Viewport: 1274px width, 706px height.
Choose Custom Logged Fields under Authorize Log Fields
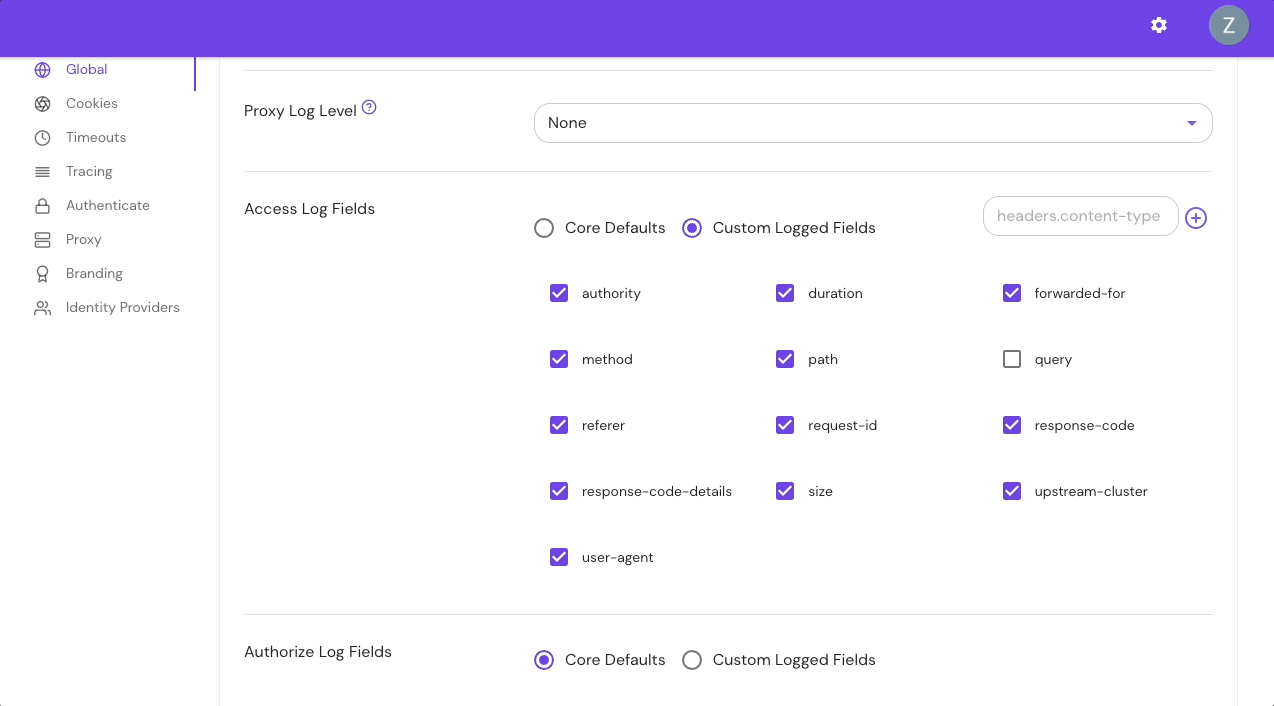tap(692, 660)
